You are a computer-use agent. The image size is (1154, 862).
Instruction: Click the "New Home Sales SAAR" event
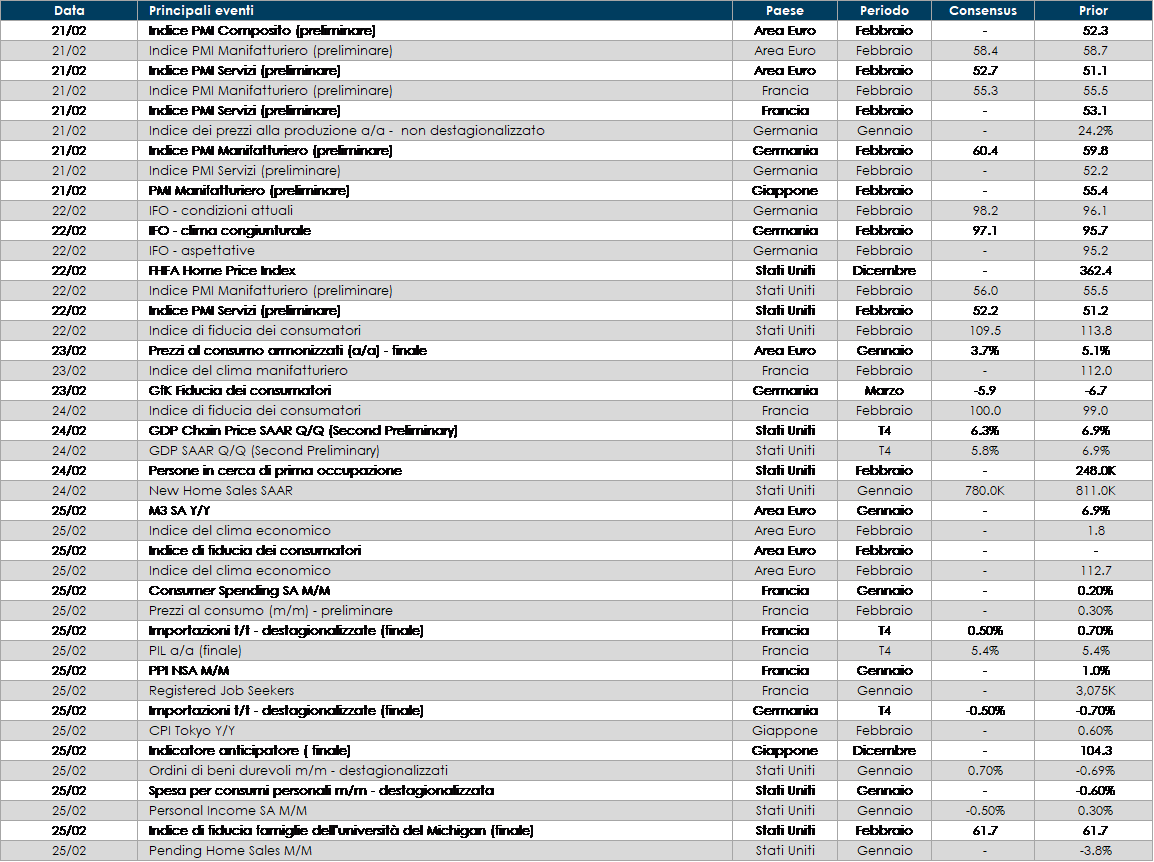tap(220, 491)
